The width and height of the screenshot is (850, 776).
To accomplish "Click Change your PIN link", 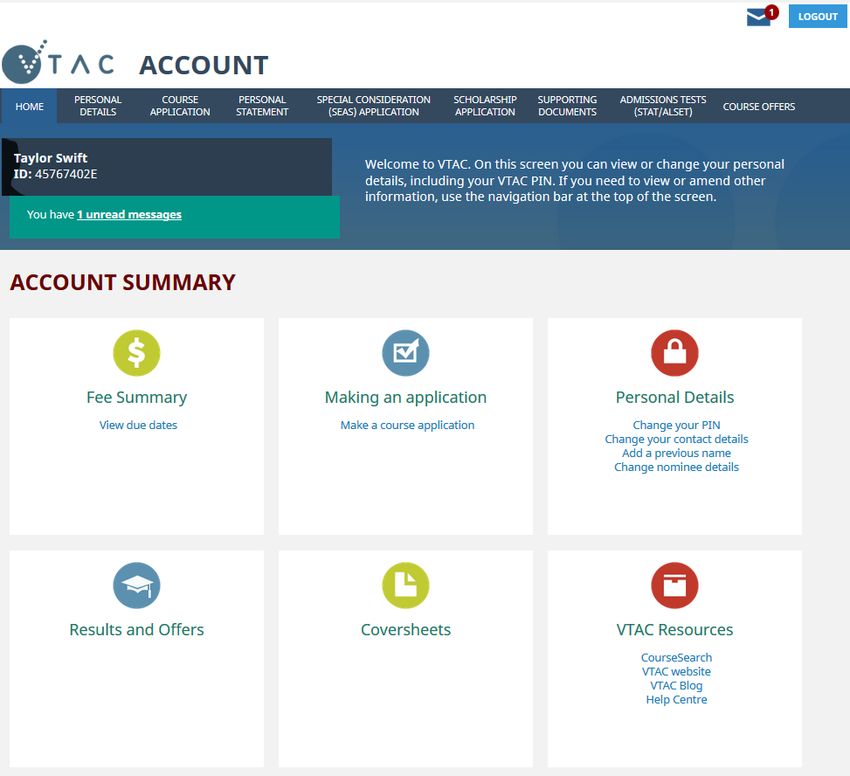I will 677,425.
